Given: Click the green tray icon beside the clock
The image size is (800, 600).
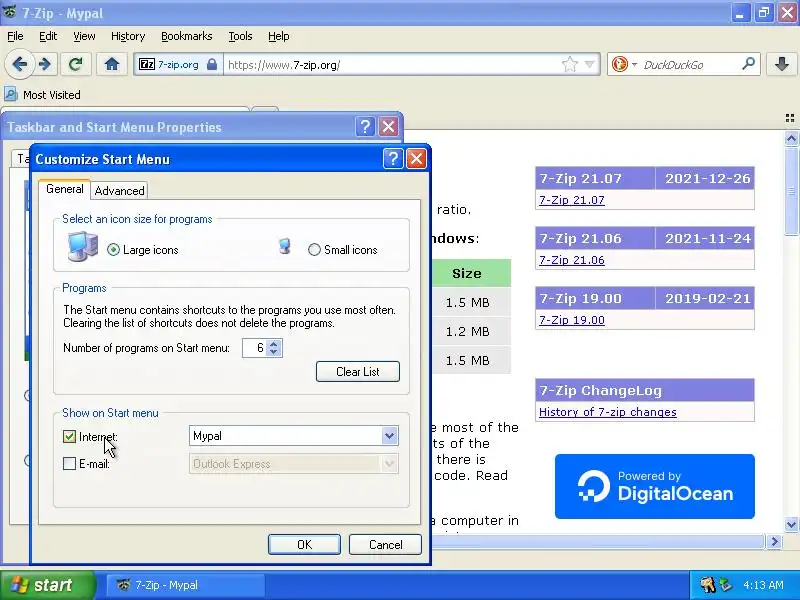Looking at the screenshot, I should [726, 585].
